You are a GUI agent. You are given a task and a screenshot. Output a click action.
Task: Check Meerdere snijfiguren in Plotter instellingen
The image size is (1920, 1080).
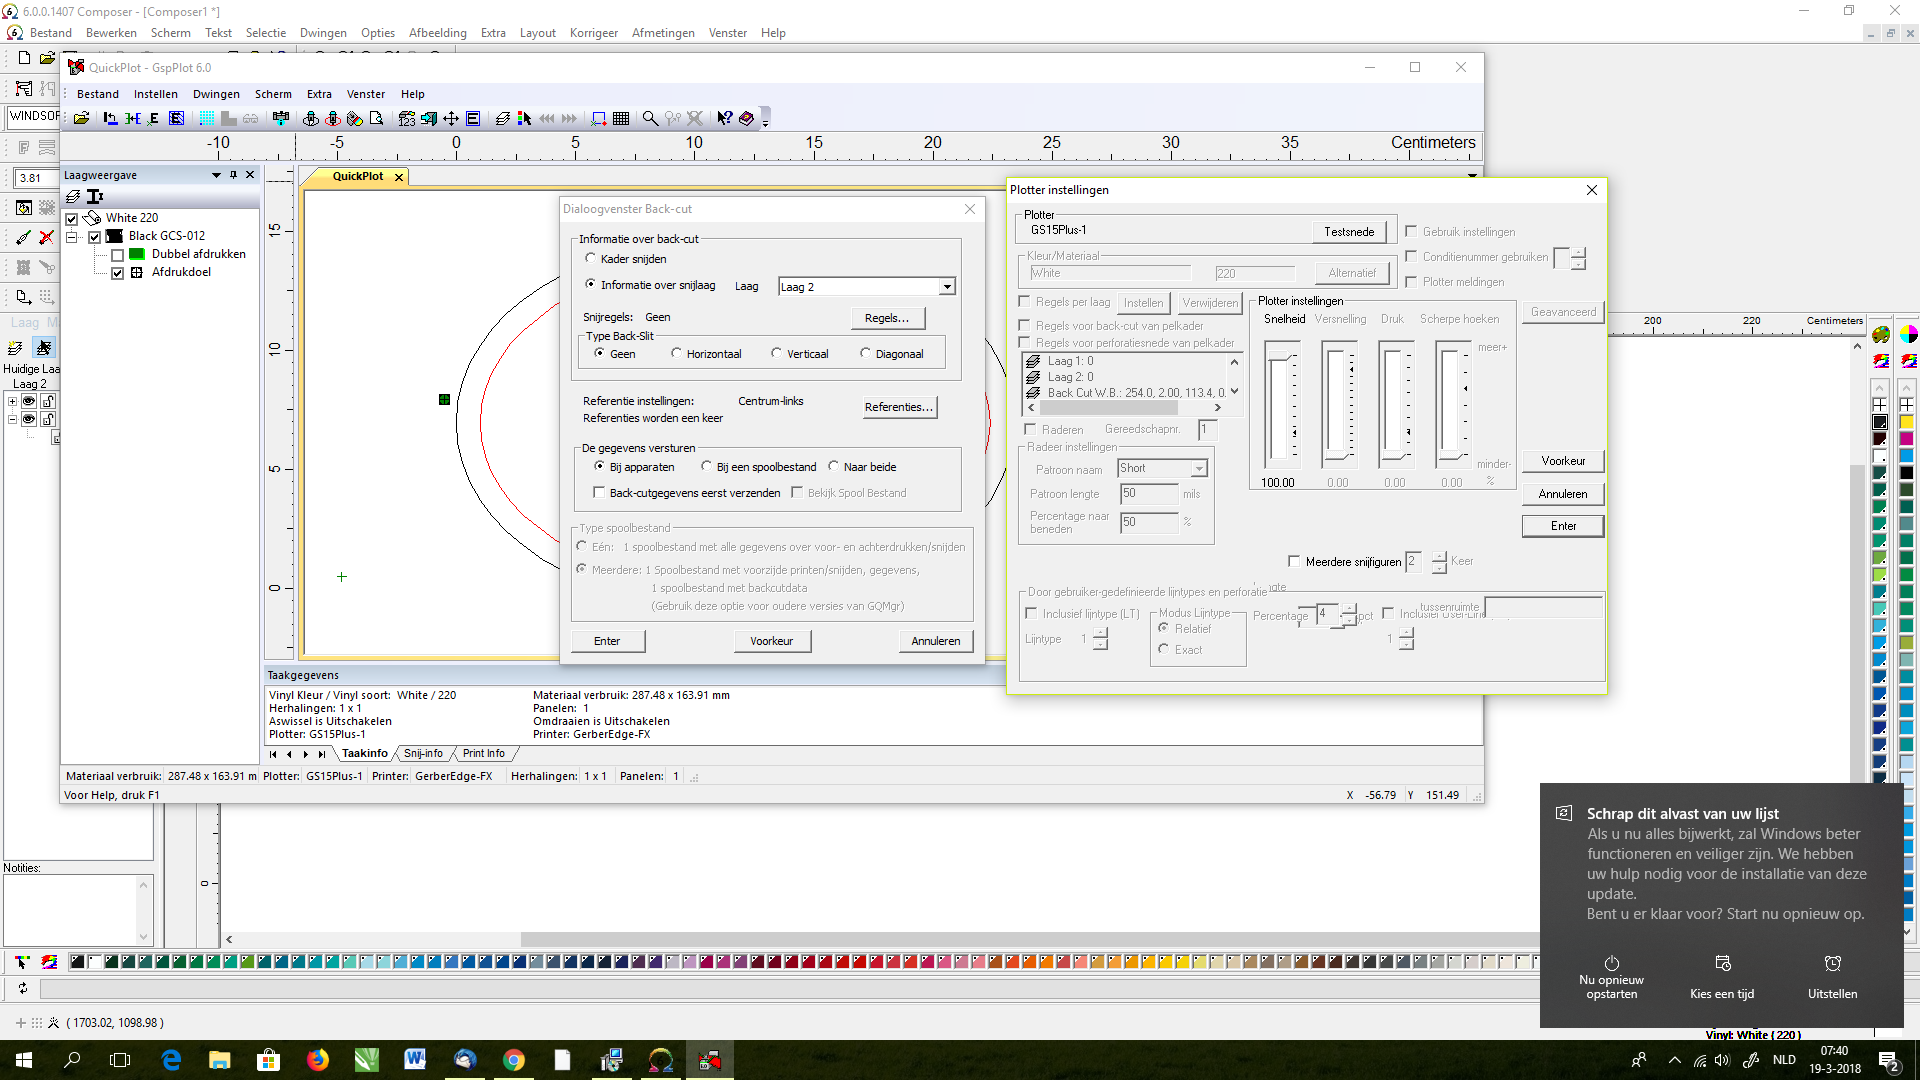click(1294, 561)
